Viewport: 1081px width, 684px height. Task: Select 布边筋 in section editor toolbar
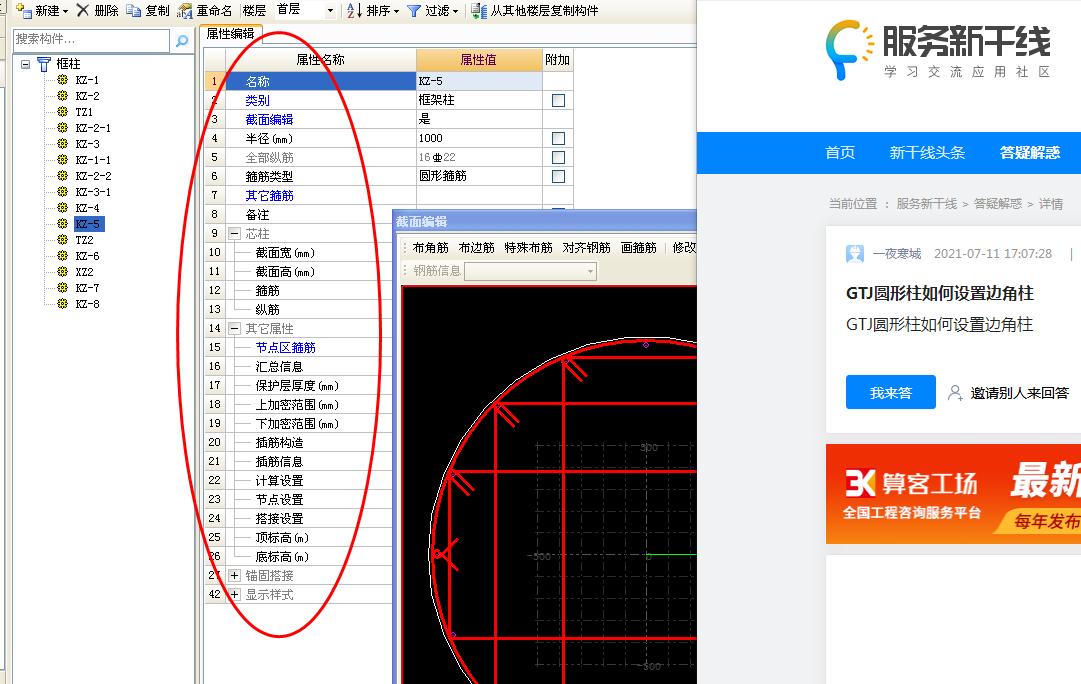[x=476, y=248]
